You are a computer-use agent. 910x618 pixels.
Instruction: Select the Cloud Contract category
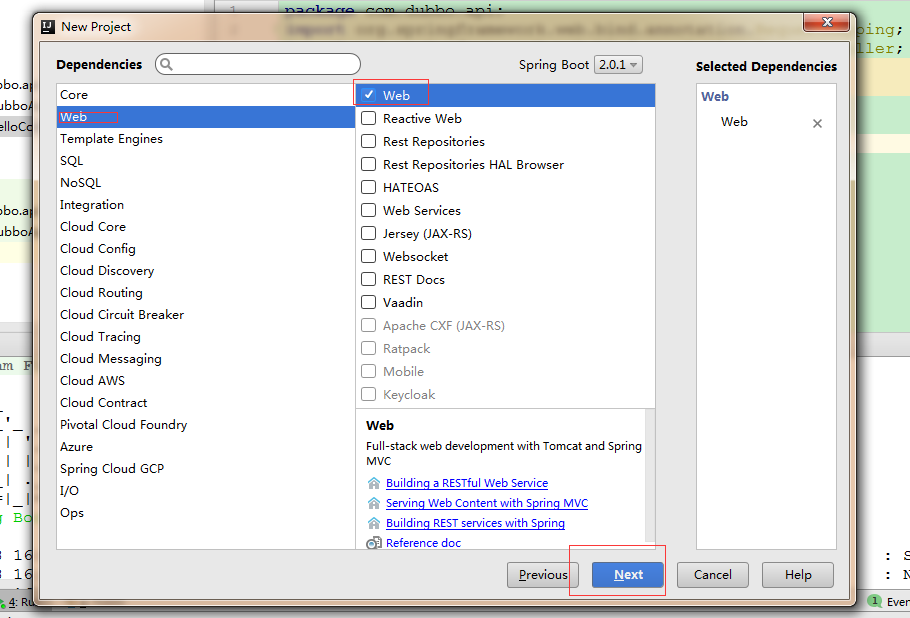205,403
